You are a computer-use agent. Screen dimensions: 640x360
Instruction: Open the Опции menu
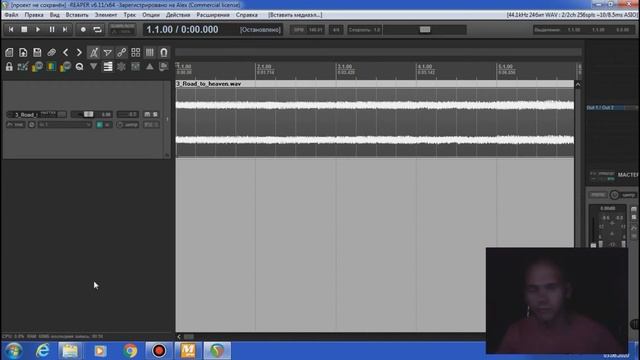(x=151, y=15)
